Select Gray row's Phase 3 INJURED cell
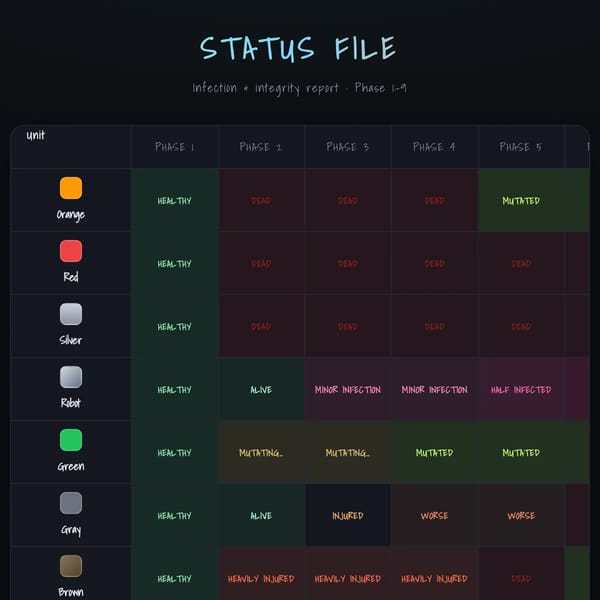Viewport: 600px width, 600px height. (348, 515)
